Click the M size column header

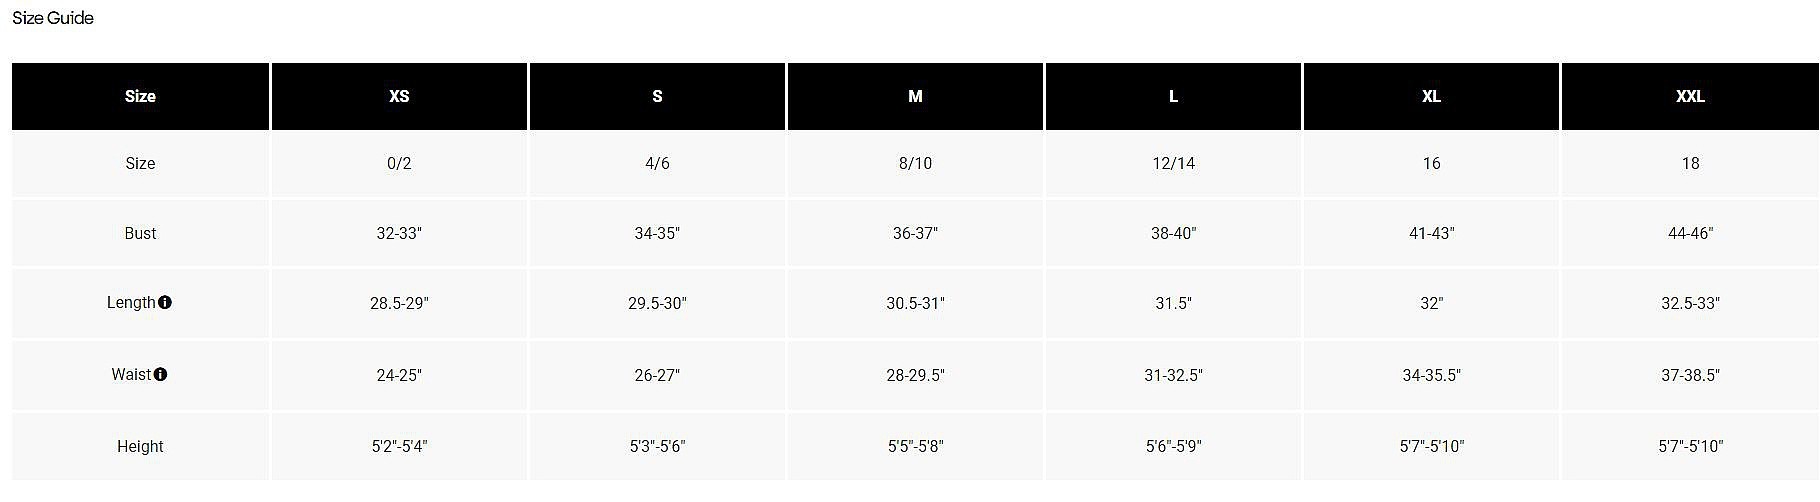(915, 96)
